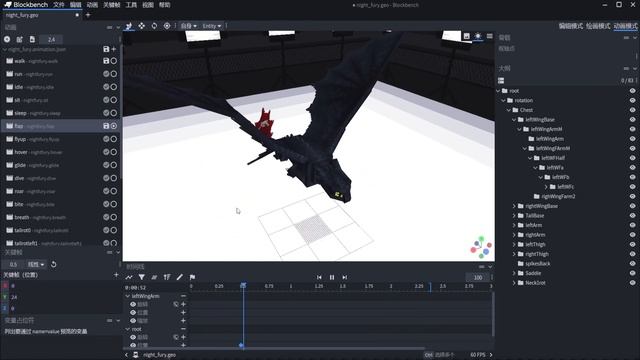This screenshot has width=640, height=360.
Task: Select the breath animation
Action: tap(60, 217)
